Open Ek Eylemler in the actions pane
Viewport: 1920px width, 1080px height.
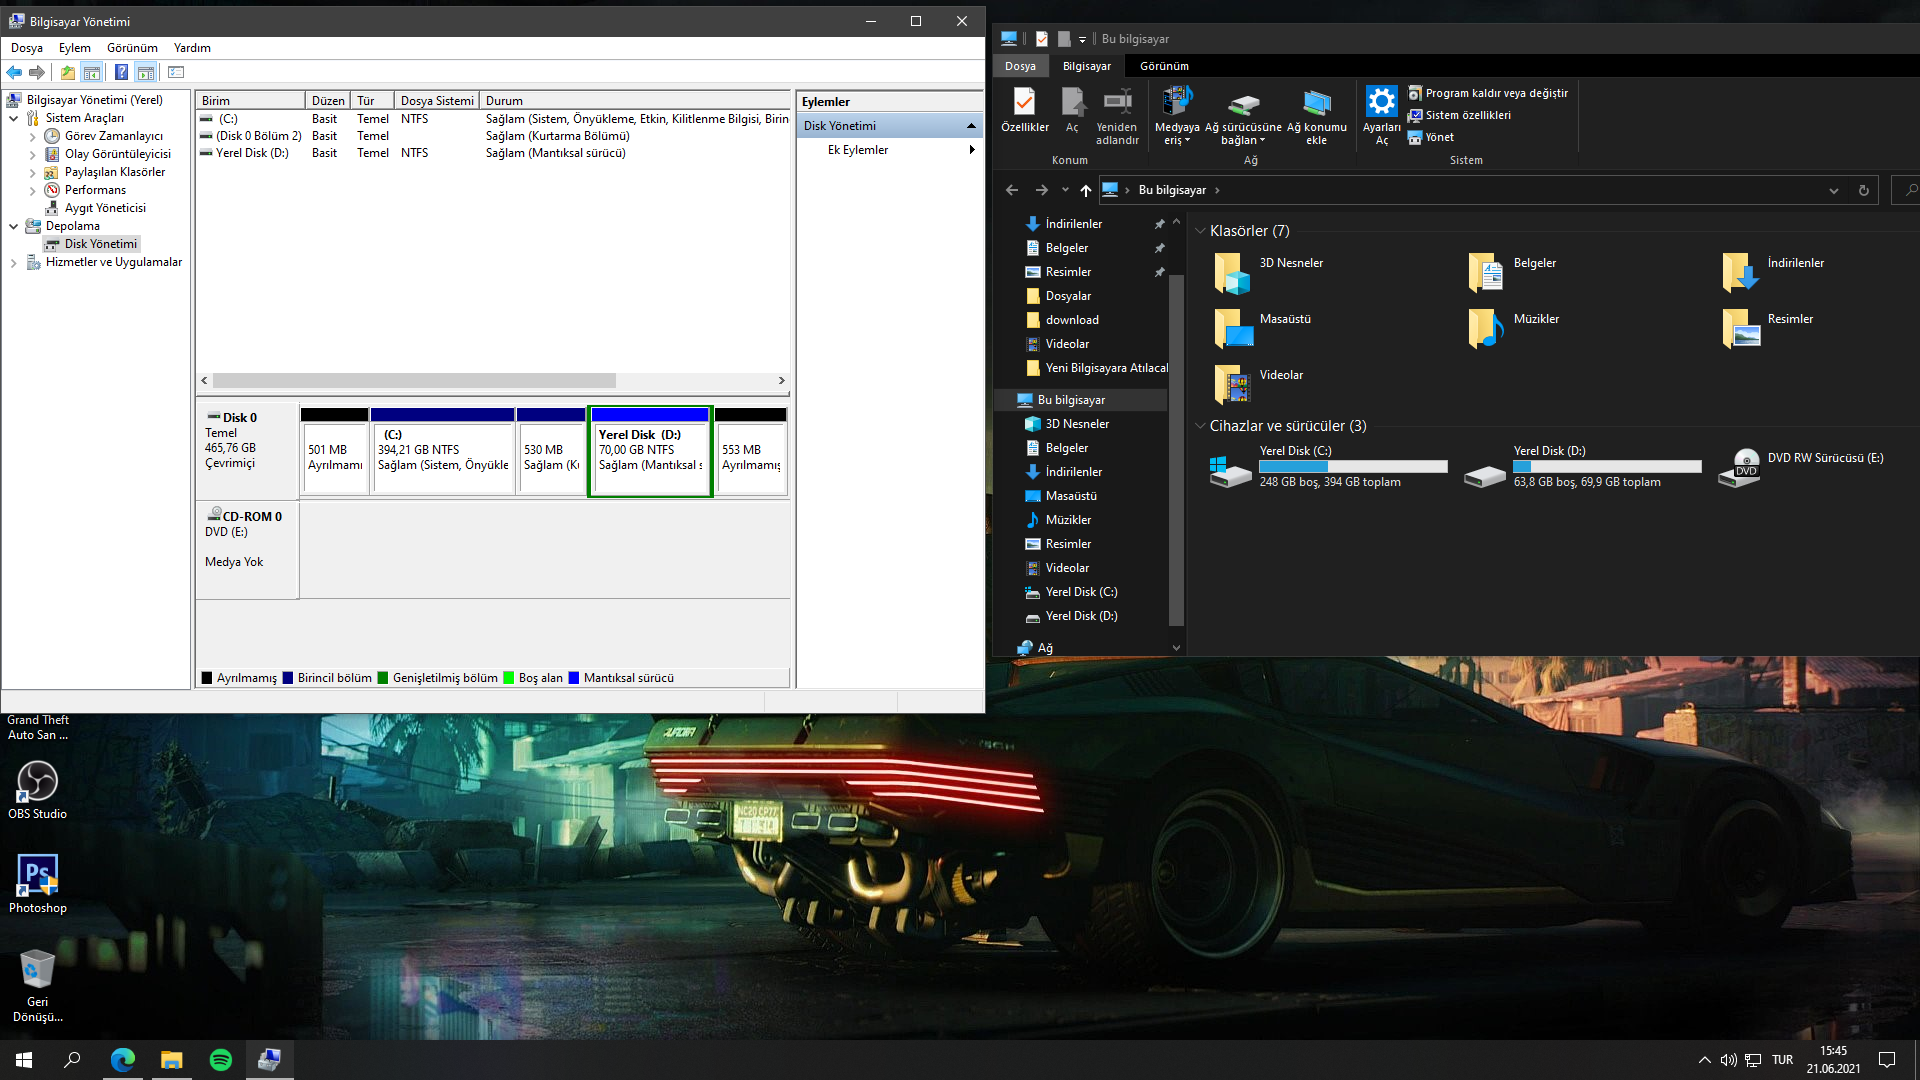(x=858, y=150)
